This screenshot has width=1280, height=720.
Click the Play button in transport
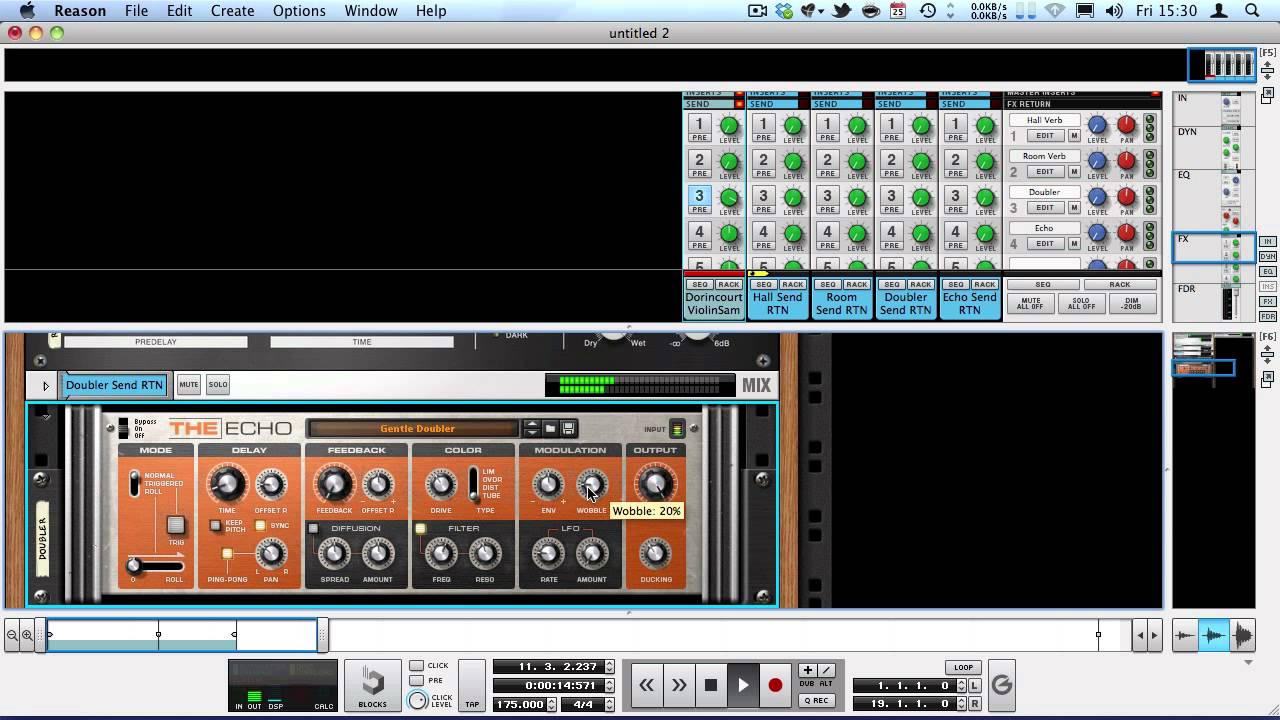pos(743,685)
